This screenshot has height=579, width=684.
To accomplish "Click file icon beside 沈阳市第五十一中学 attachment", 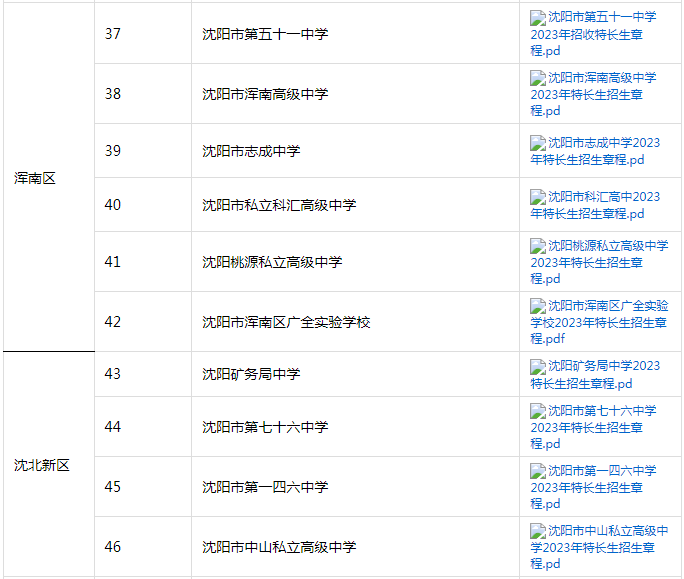I will coord(538,18).
